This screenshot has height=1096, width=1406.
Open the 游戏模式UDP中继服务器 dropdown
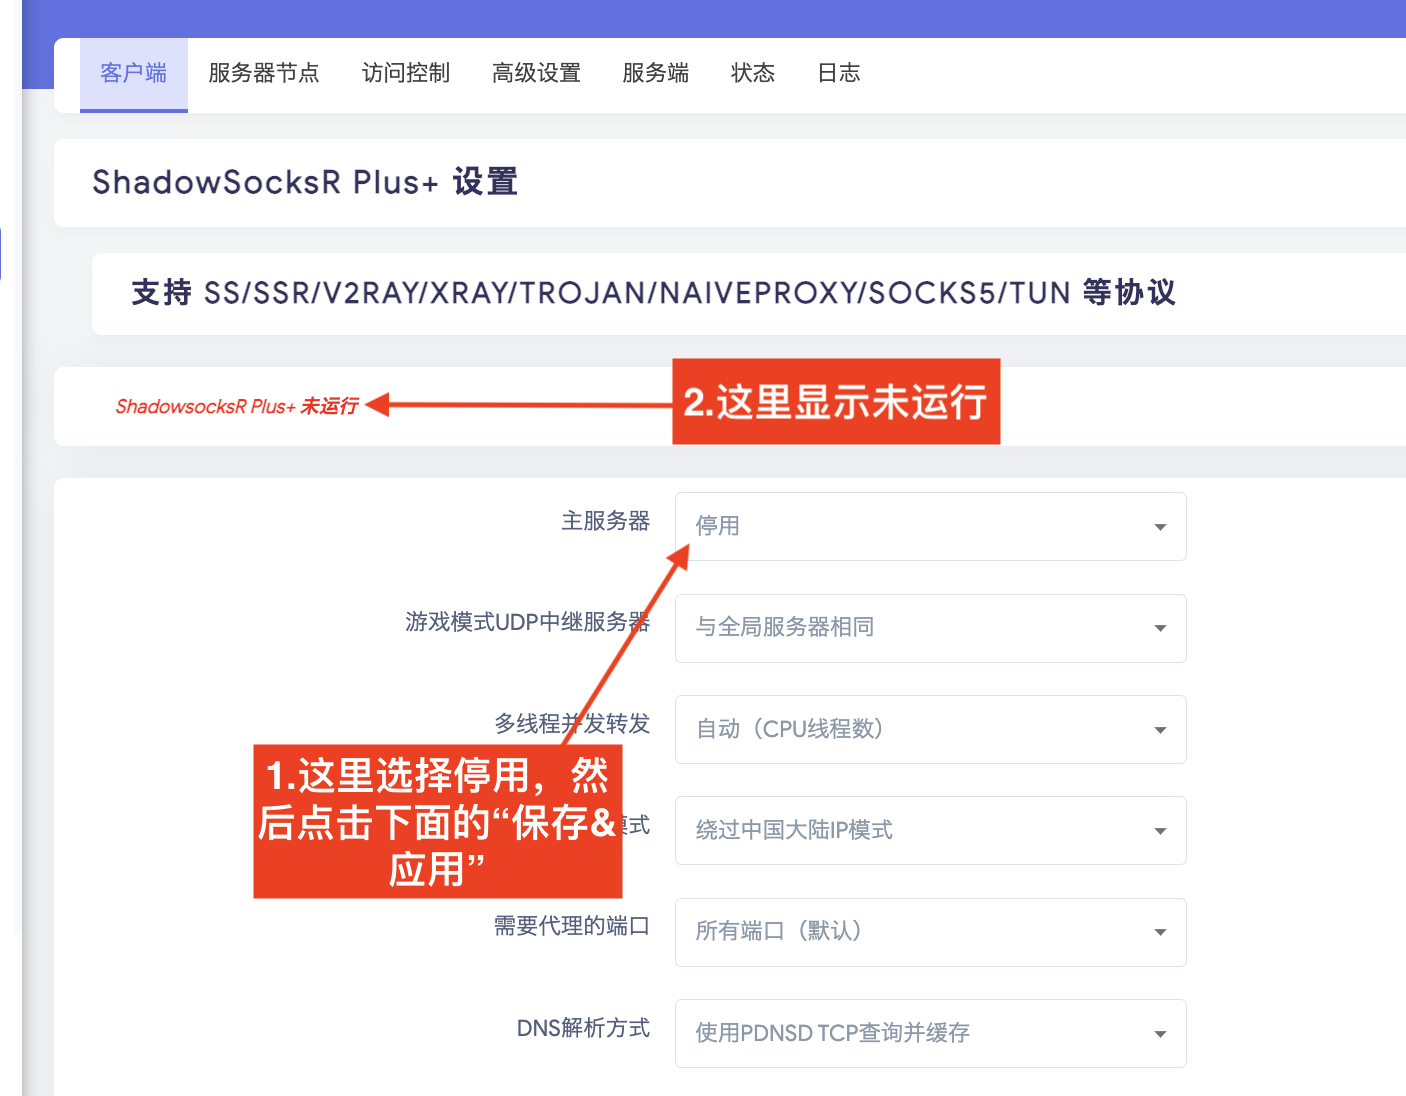tap(930, 628)
